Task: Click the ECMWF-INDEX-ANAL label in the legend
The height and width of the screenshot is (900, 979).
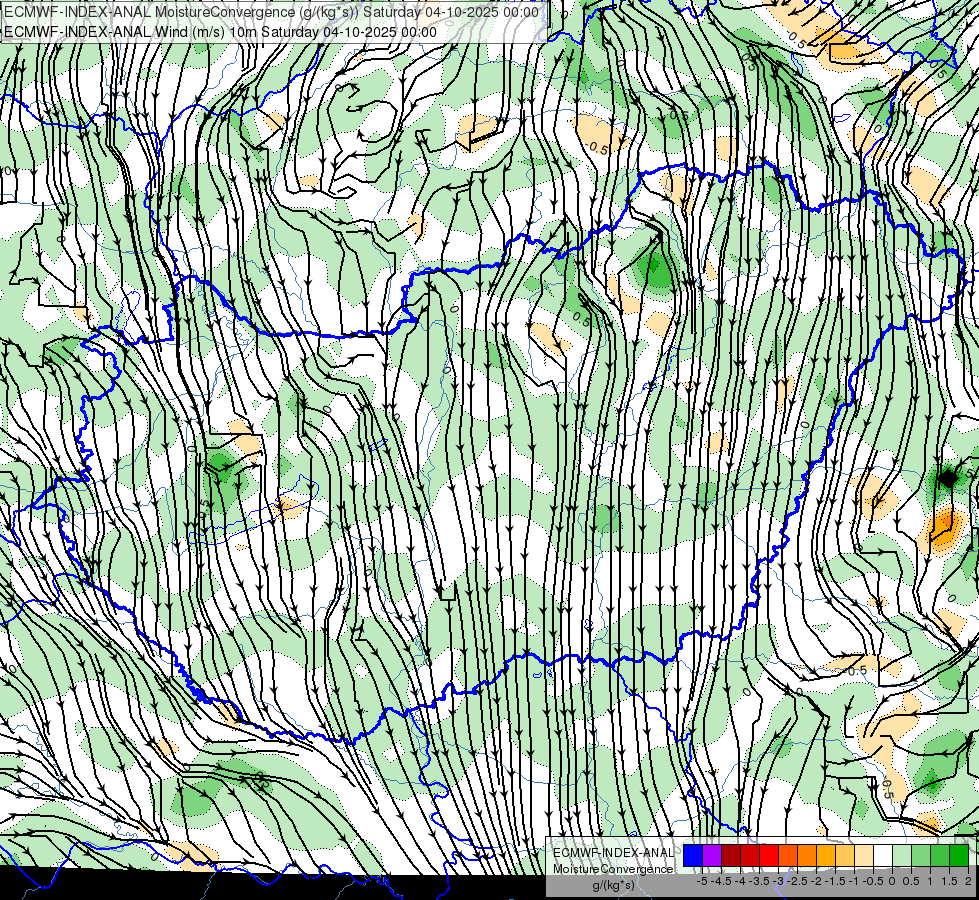Action: coord(613,853)
